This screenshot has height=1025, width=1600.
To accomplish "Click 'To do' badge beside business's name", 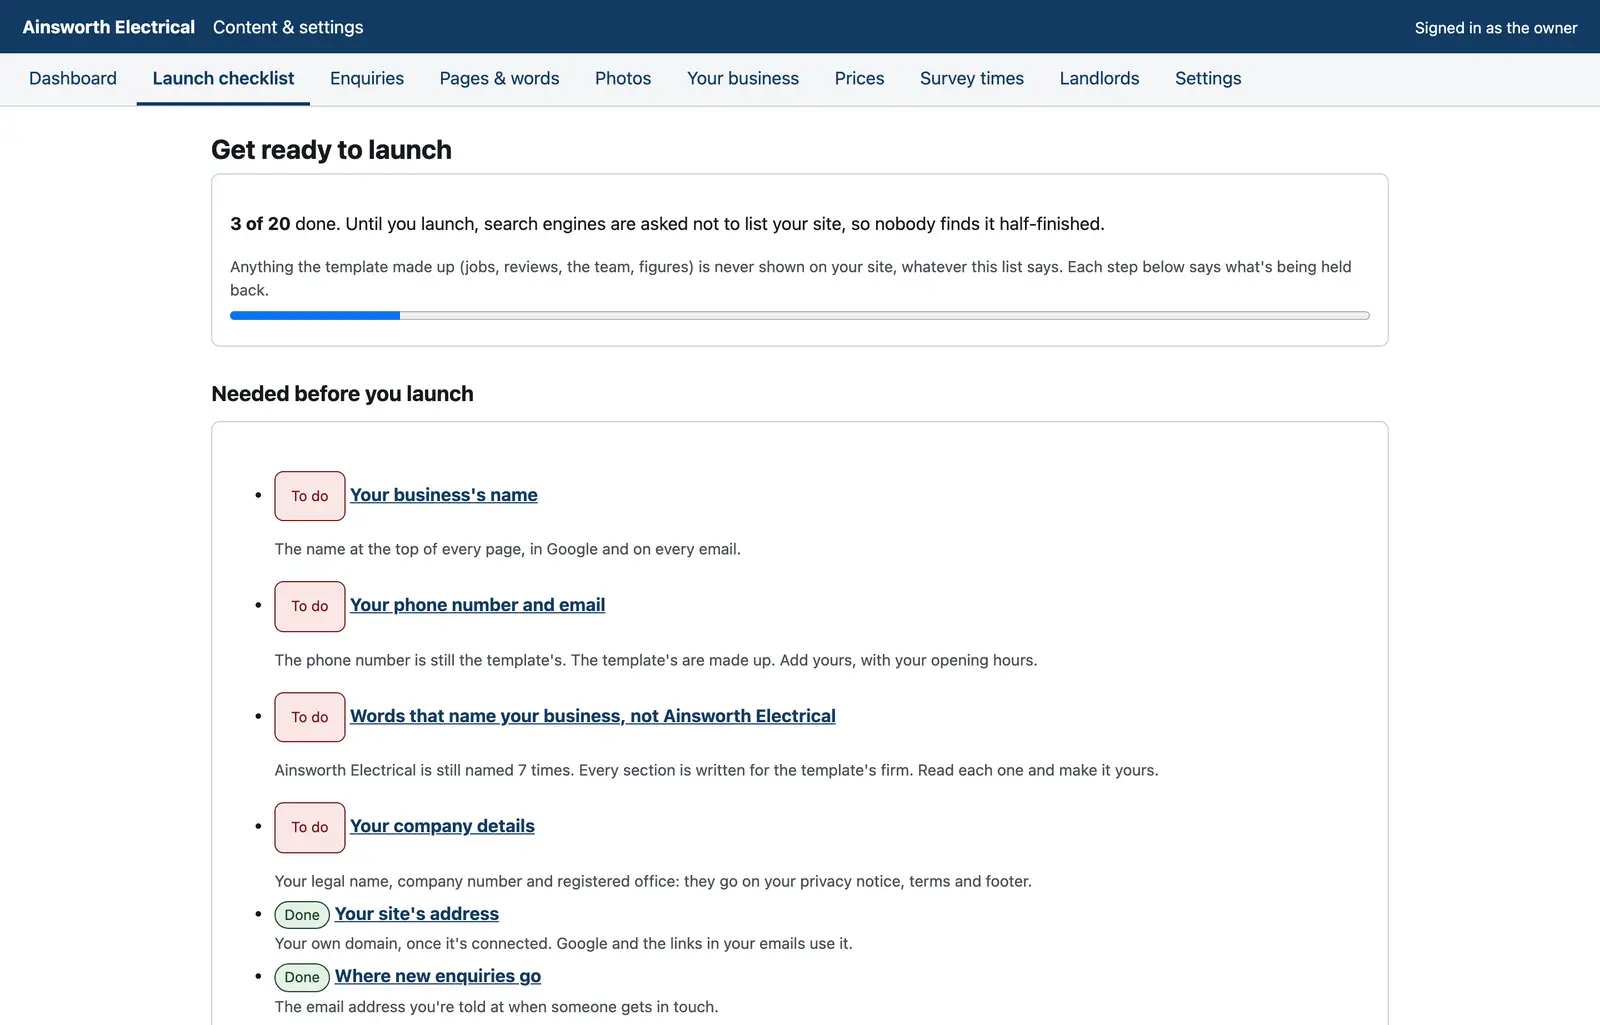I will (x=310, y=496).
